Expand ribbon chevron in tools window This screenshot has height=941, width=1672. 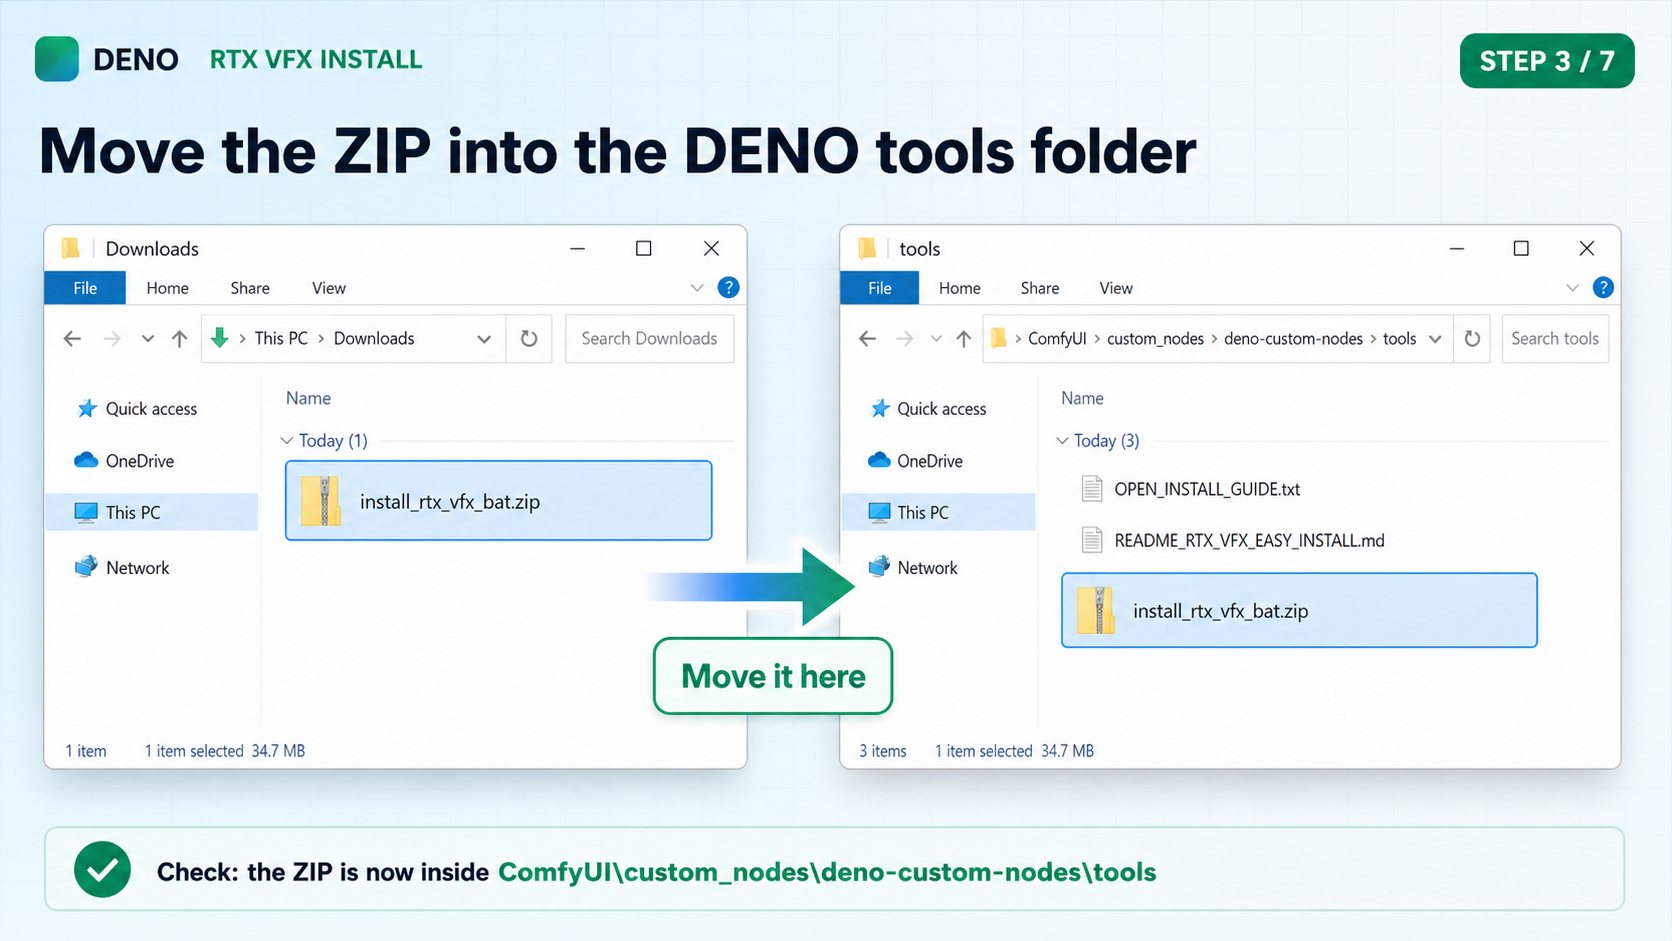tap(1572, 288)
